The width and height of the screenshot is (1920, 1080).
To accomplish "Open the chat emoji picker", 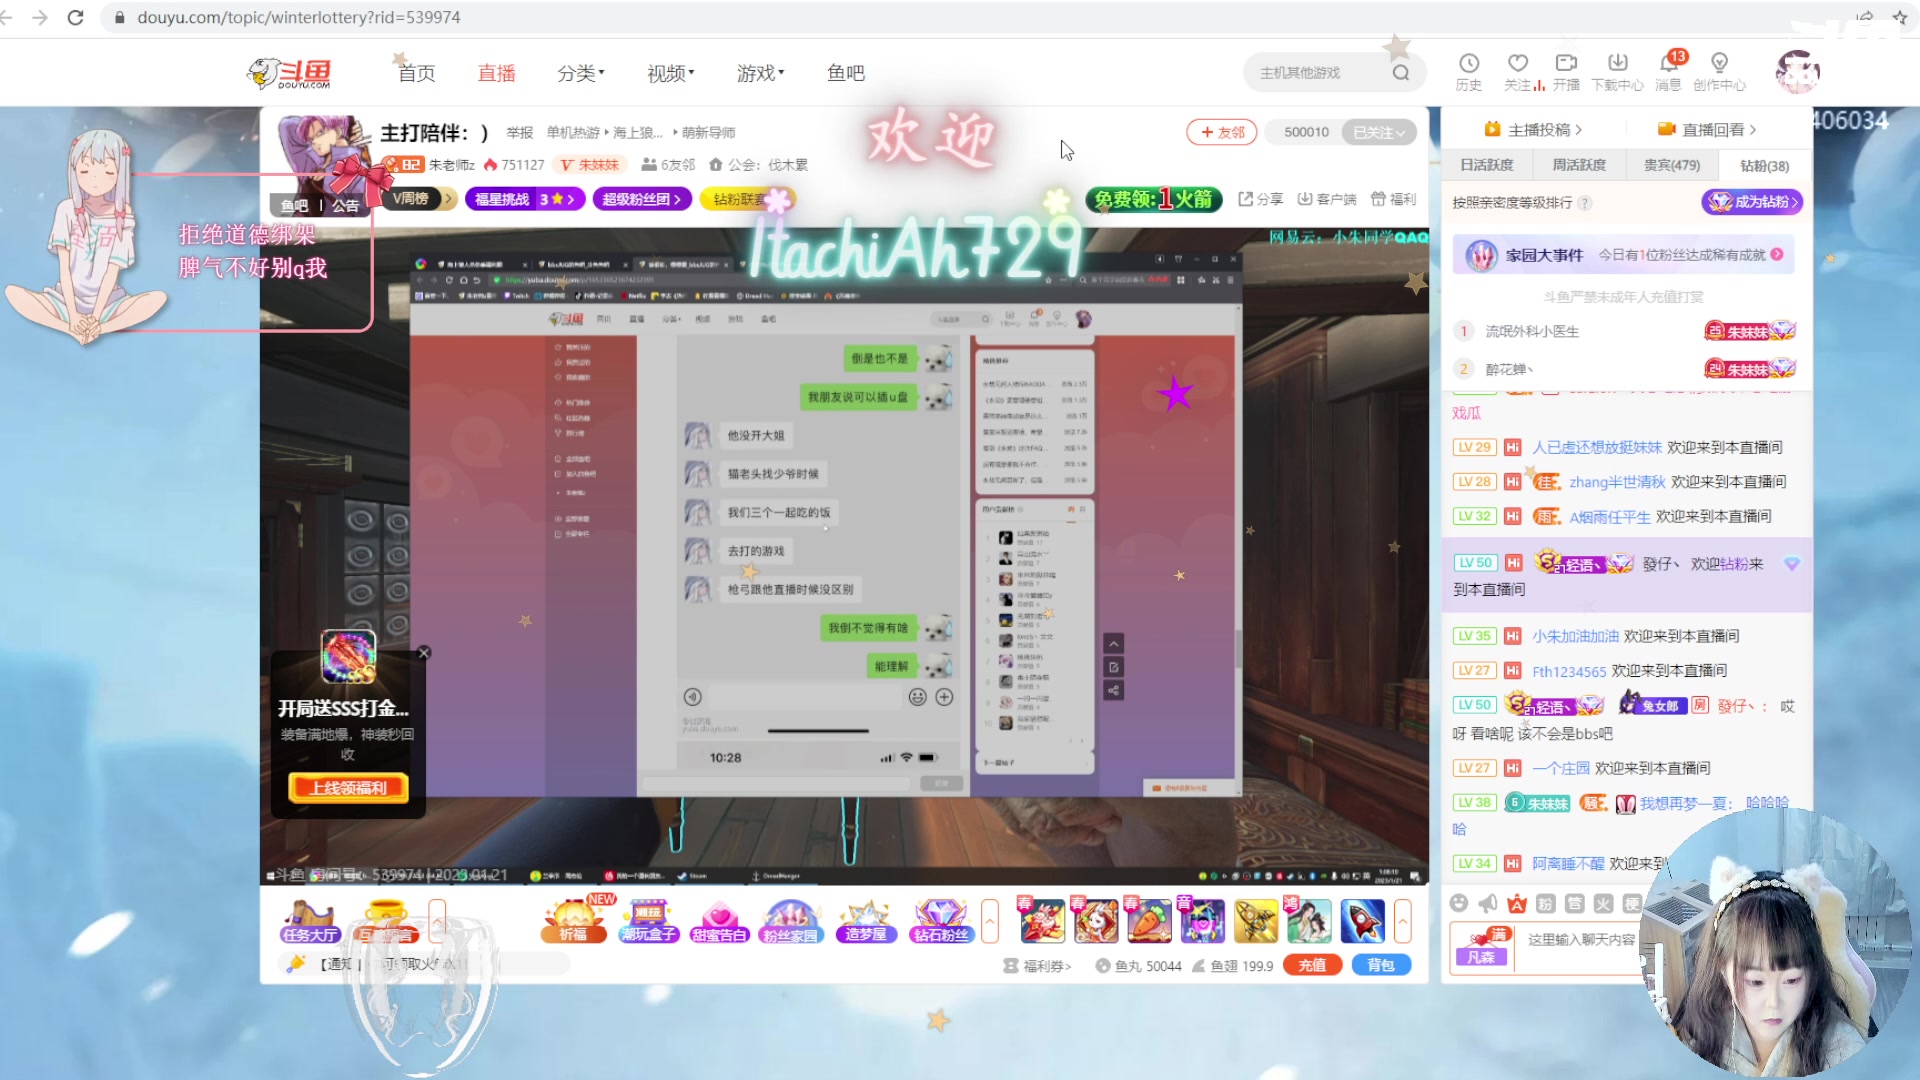I will pos(1459,904).
